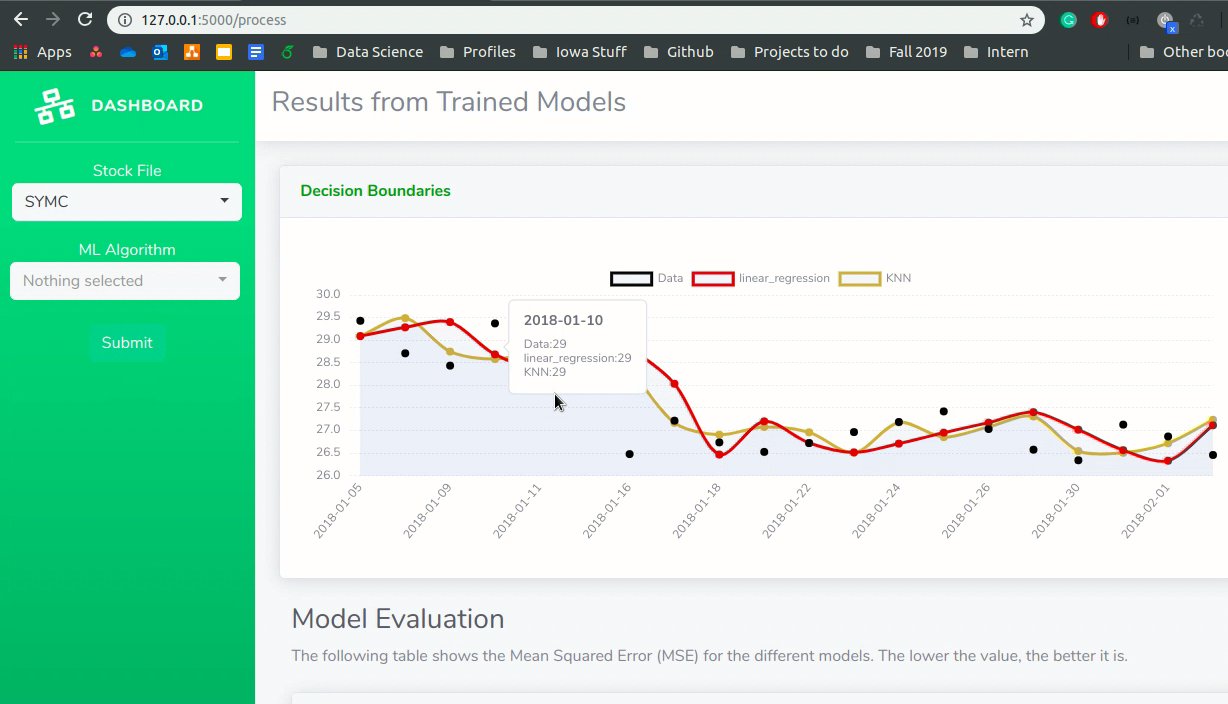Viewport: 1228px width, 704px height.
Task: Open the Outlook bookmark icon
Action: 160,52
